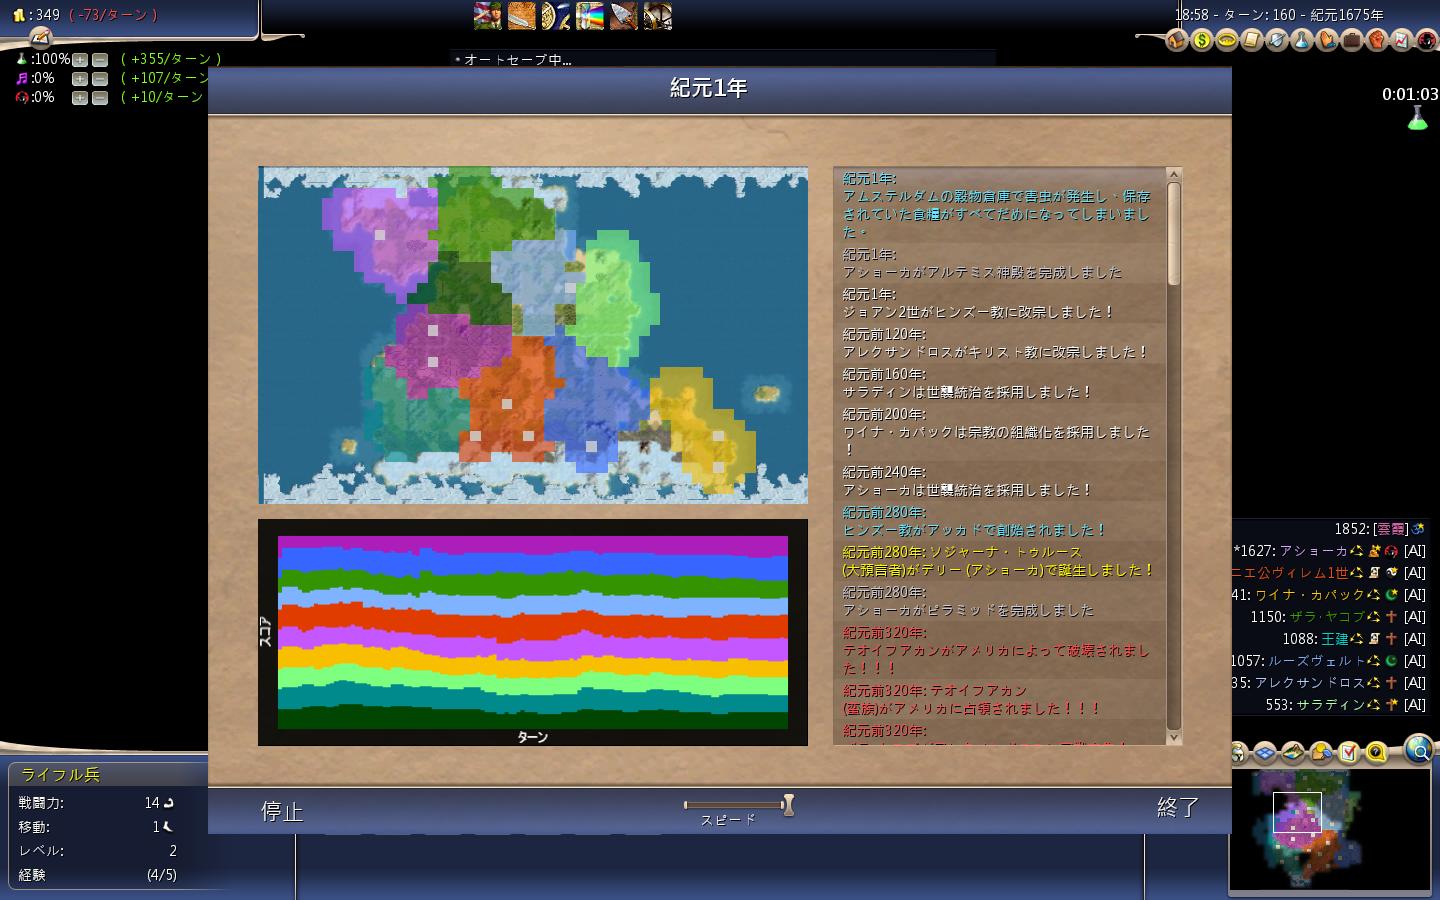This screenshot has width=1440, height=900.
Task: Increase the culture rate with plus
Action: [80, 79]
